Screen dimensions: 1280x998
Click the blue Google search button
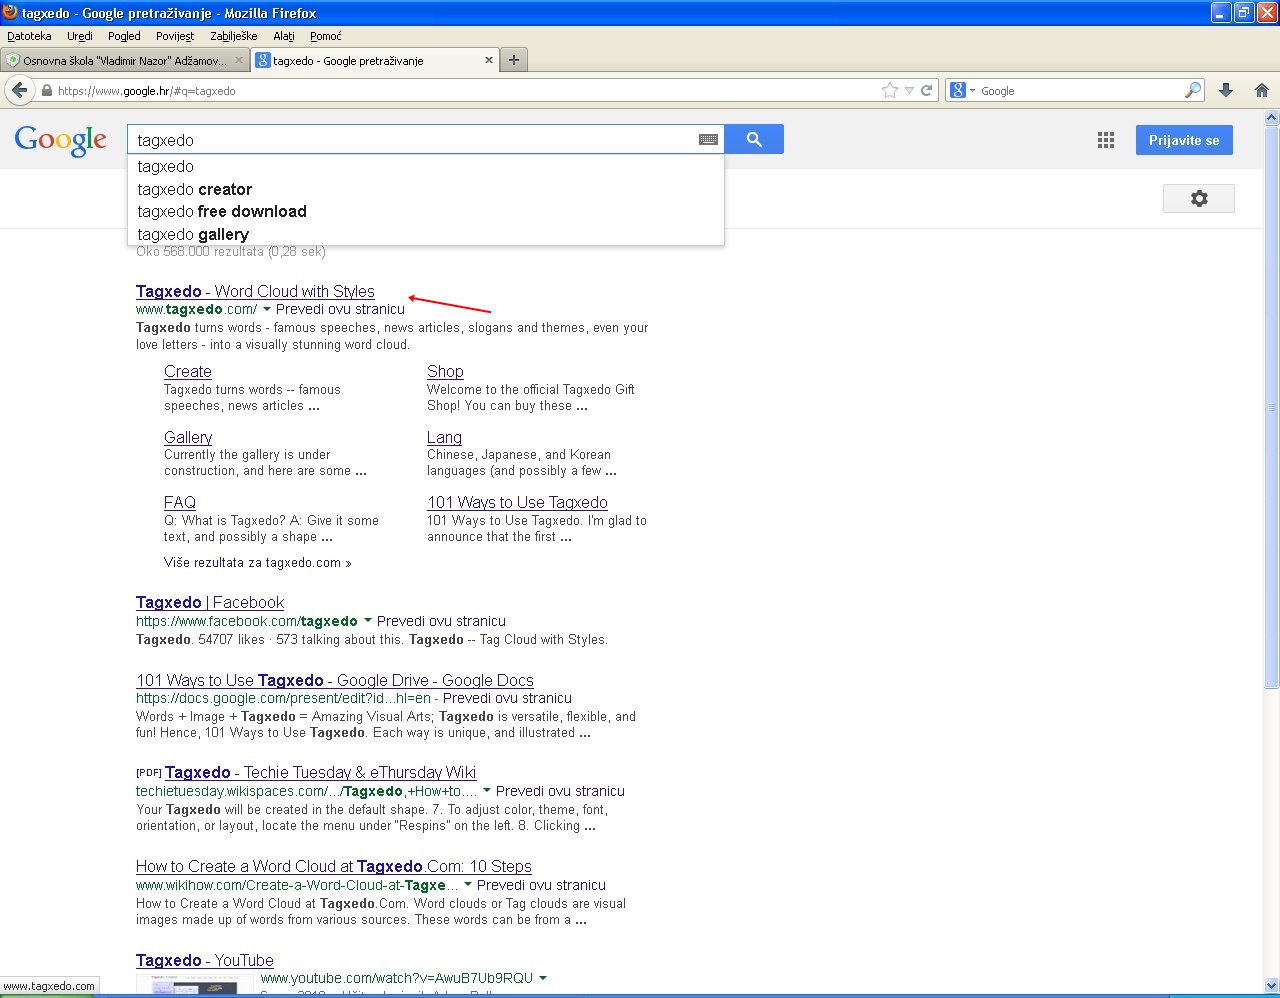pyautogui.click(x=754, y=139)
